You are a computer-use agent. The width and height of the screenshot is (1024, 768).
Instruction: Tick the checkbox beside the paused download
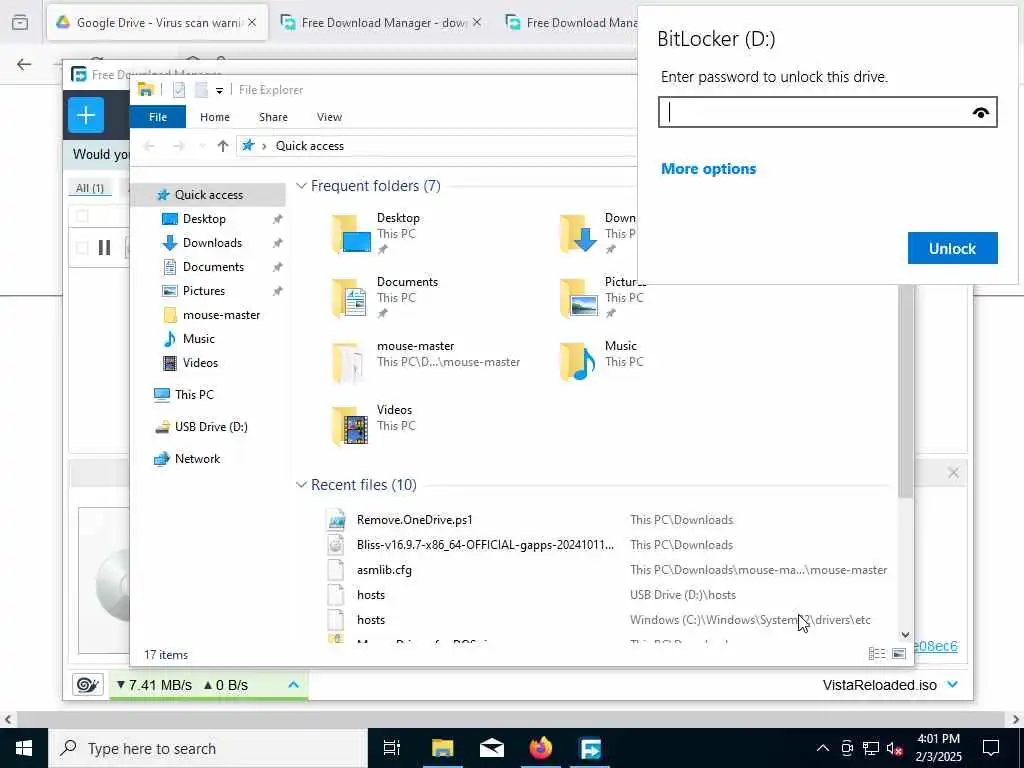pyautogui.click(x=82, y=248)
